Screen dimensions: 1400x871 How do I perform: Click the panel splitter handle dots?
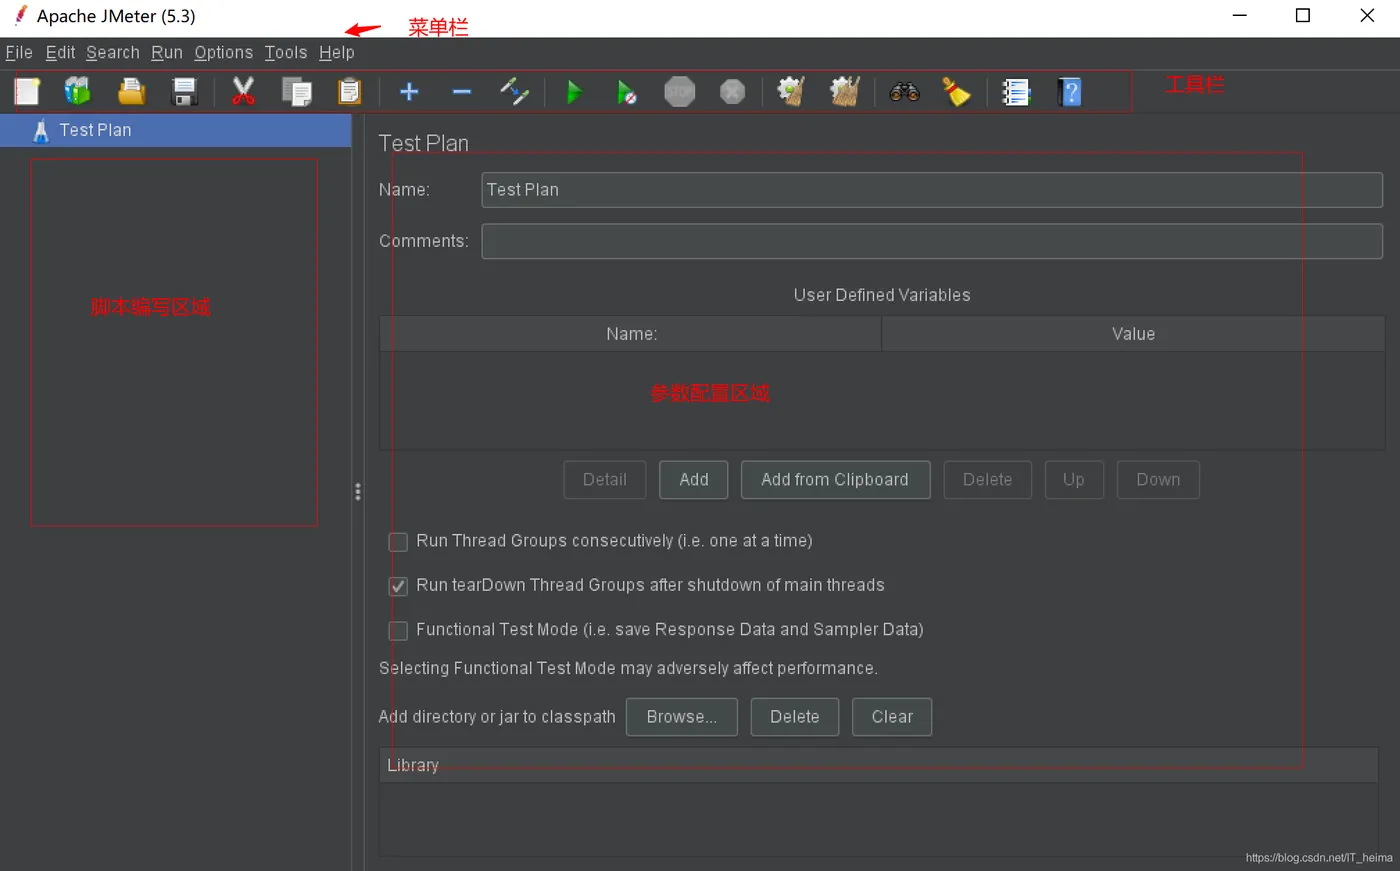358,492
